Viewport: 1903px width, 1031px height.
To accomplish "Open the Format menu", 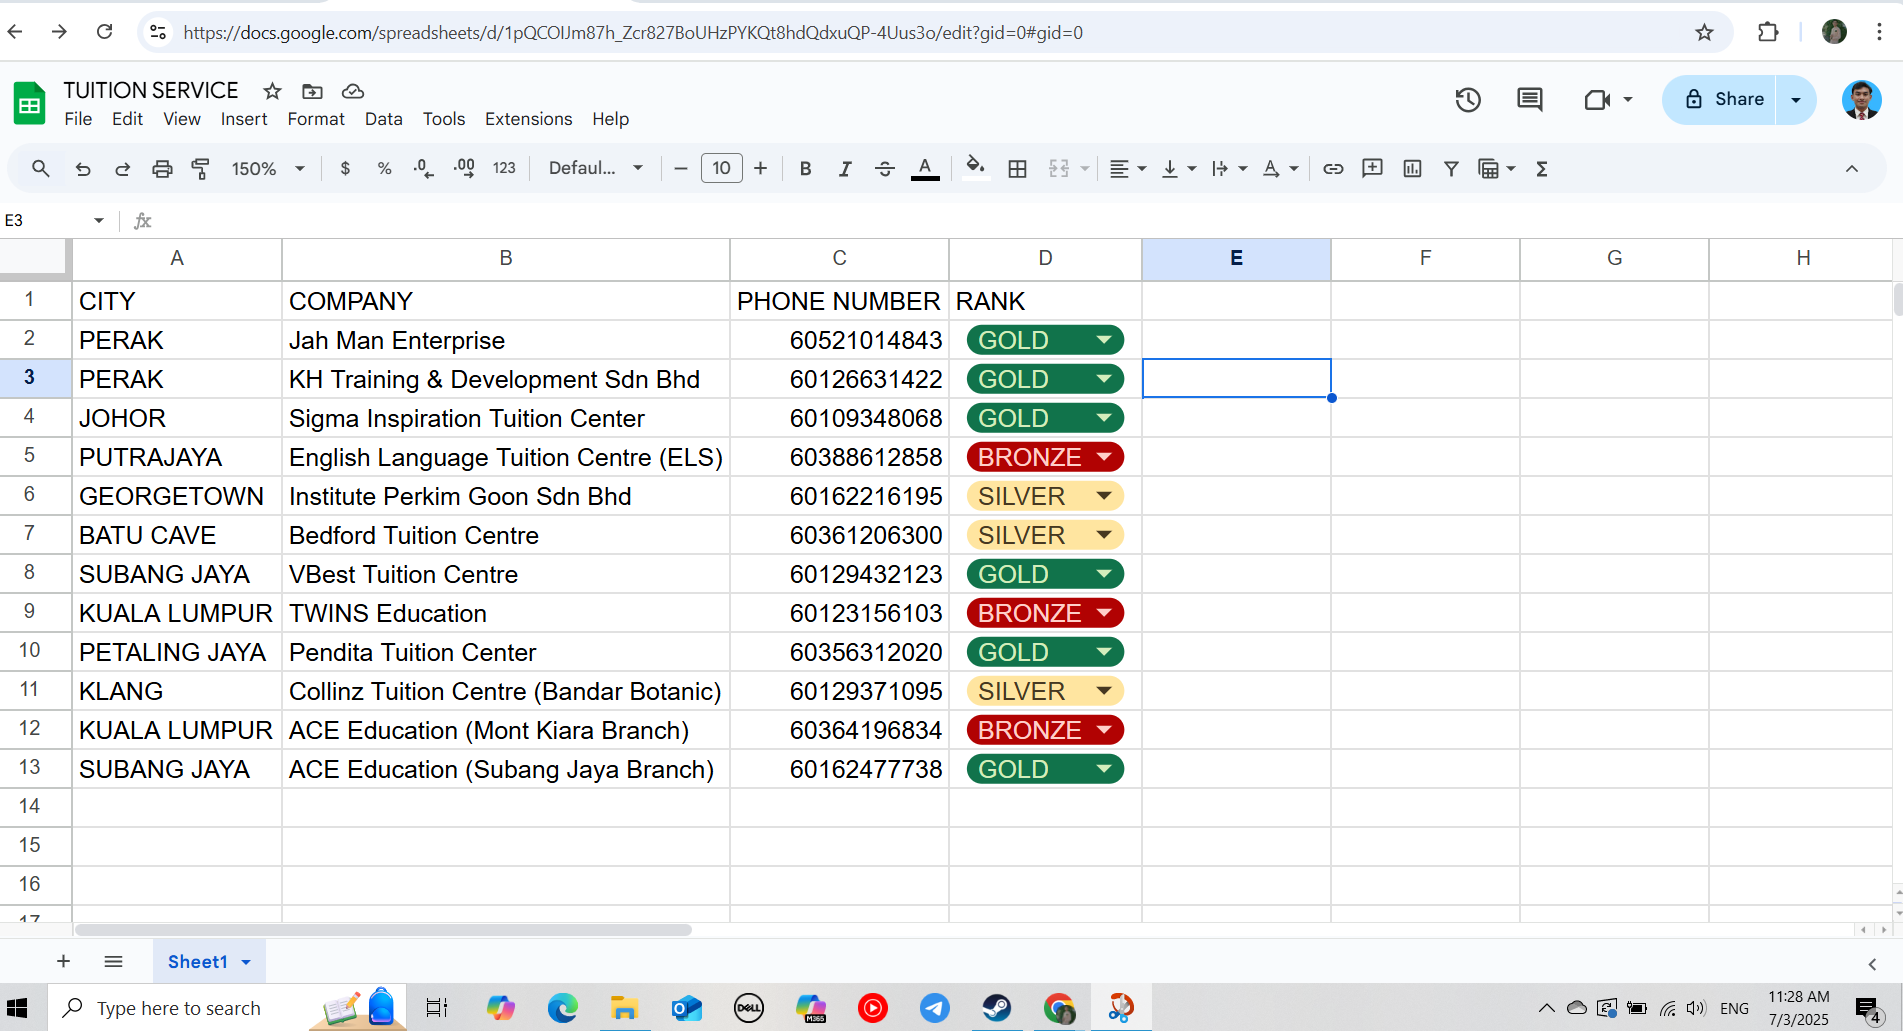I will coord(315,119).
